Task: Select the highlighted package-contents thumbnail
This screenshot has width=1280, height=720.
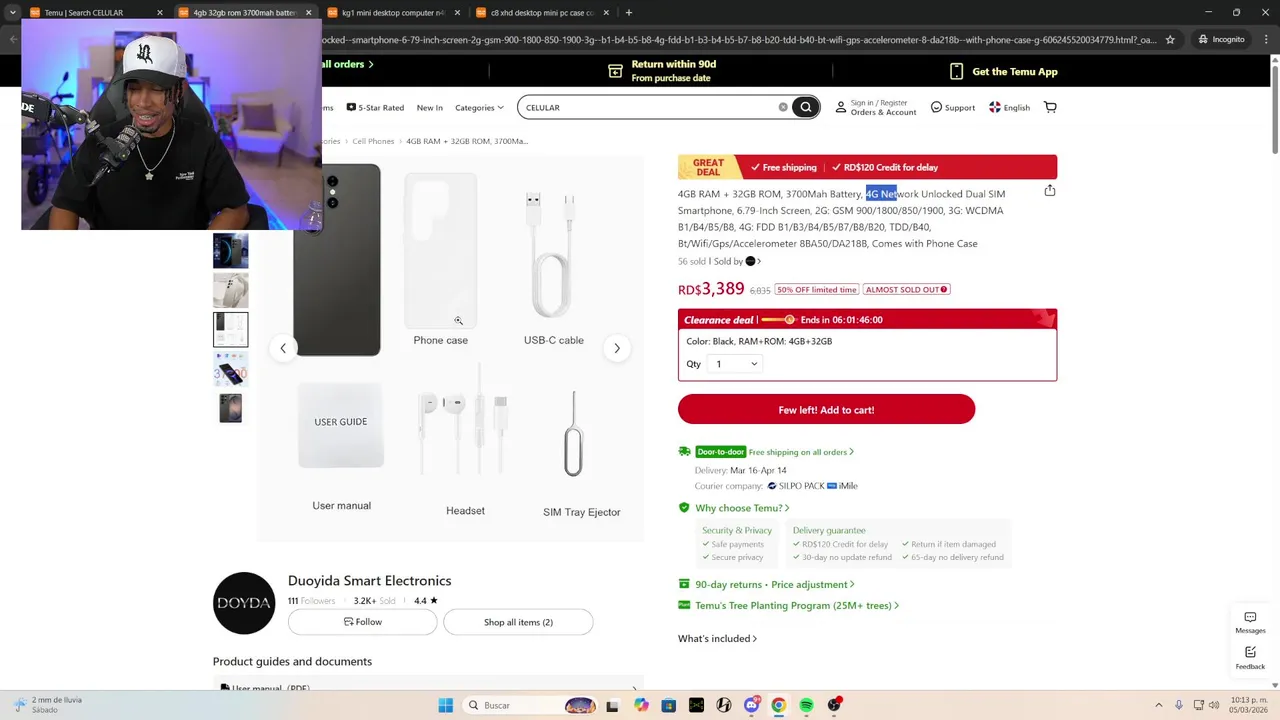Action: click(x=230, y=329)
